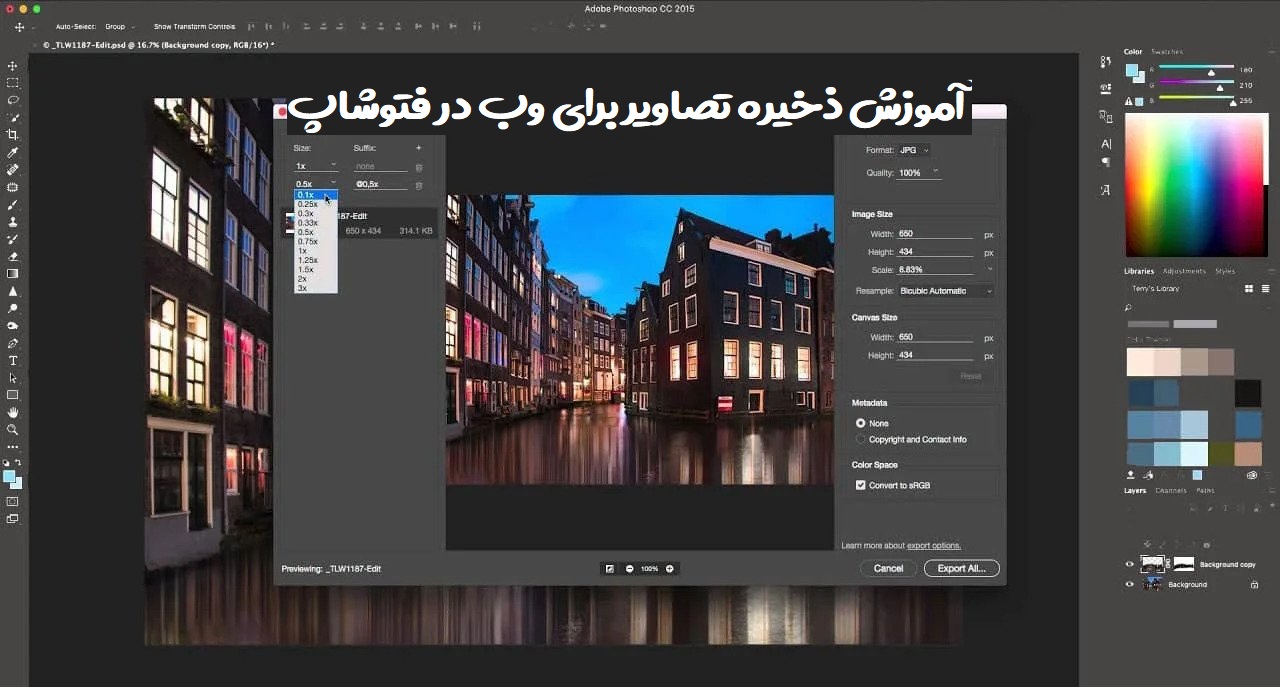Open the Resample Bicubic Automatic dropdown

click(946, 291)
